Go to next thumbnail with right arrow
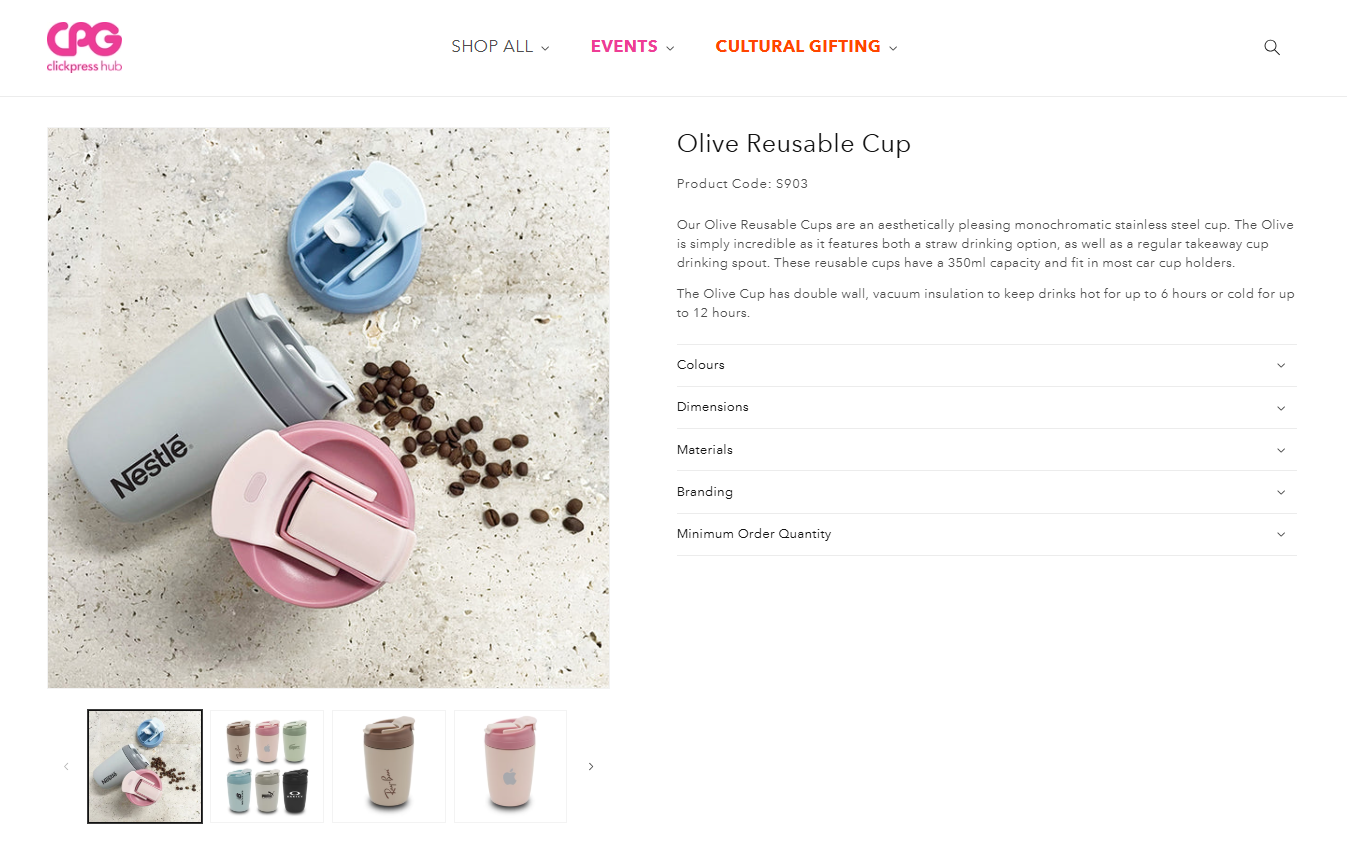The image size is (1347, 848). (x=590, y=766)
